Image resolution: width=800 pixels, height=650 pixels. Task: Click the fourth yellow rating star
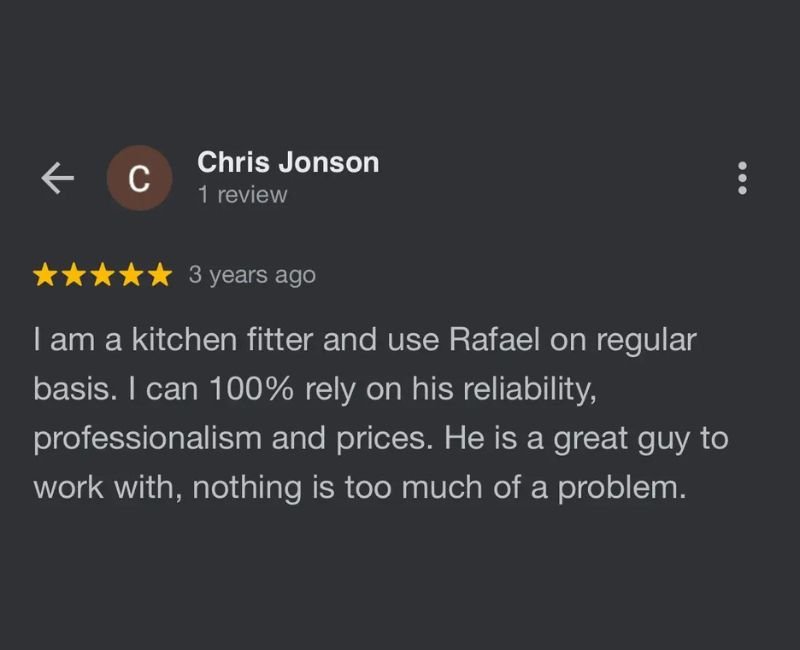coord(130,275)
